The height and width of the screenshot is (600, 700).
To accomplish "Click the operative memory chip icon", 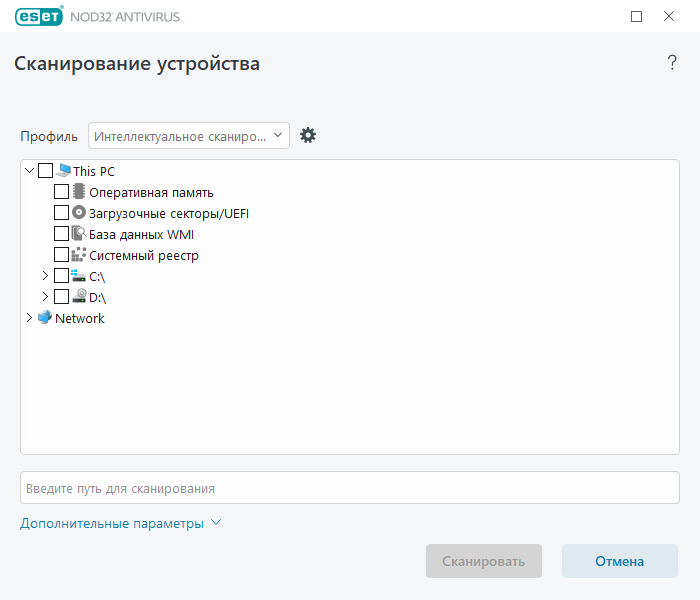I will pyautogui.click(x=79, y=192).
